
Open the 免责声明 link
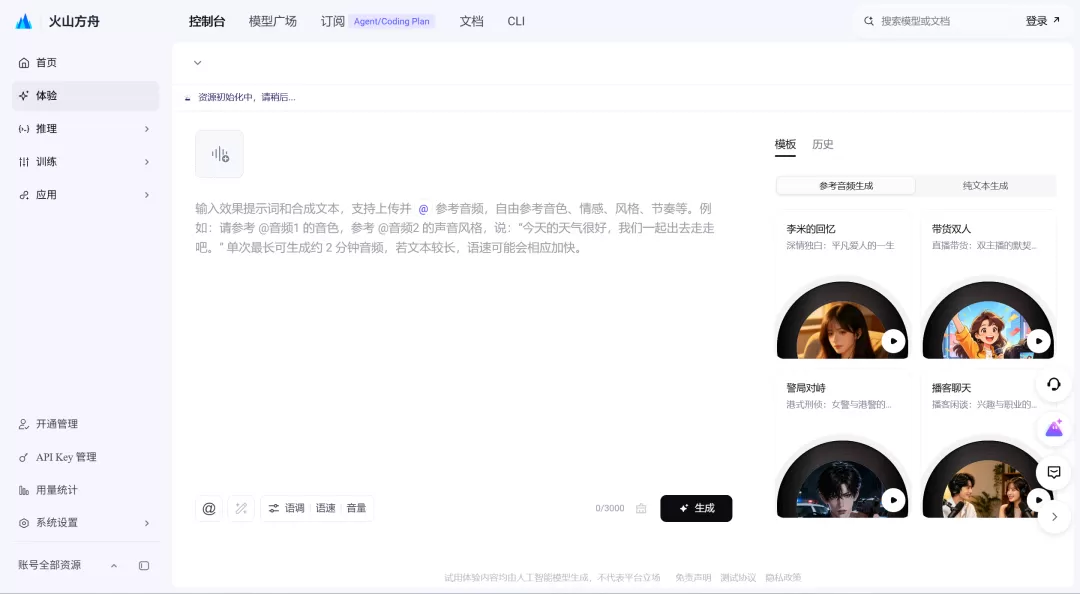[x=693, y=577]
